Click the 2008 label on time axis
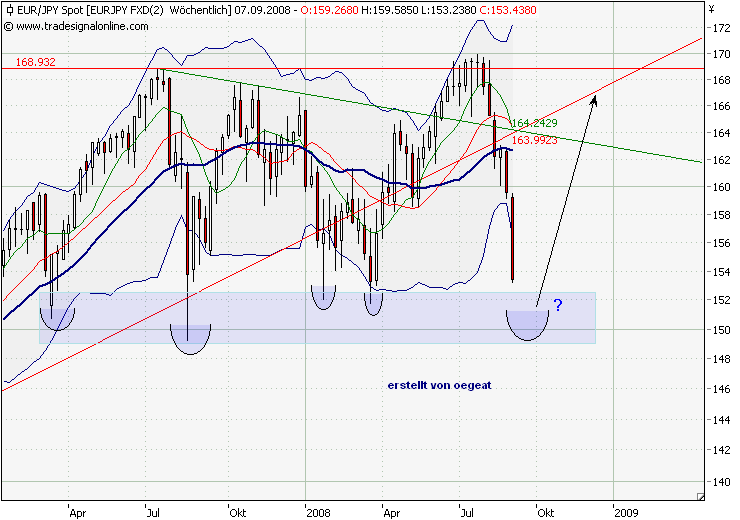The image size is (740, 520). pyautogui.click(x=319, y=512)
